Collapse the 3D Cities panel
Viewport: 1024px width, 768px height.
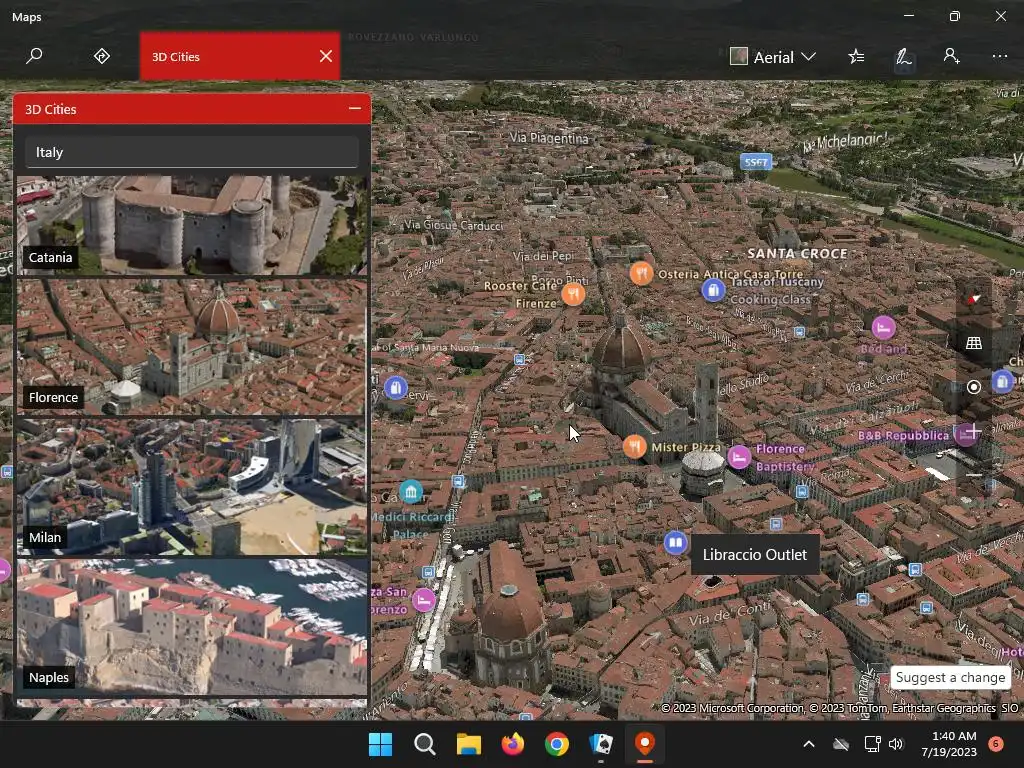pos(355,108)
